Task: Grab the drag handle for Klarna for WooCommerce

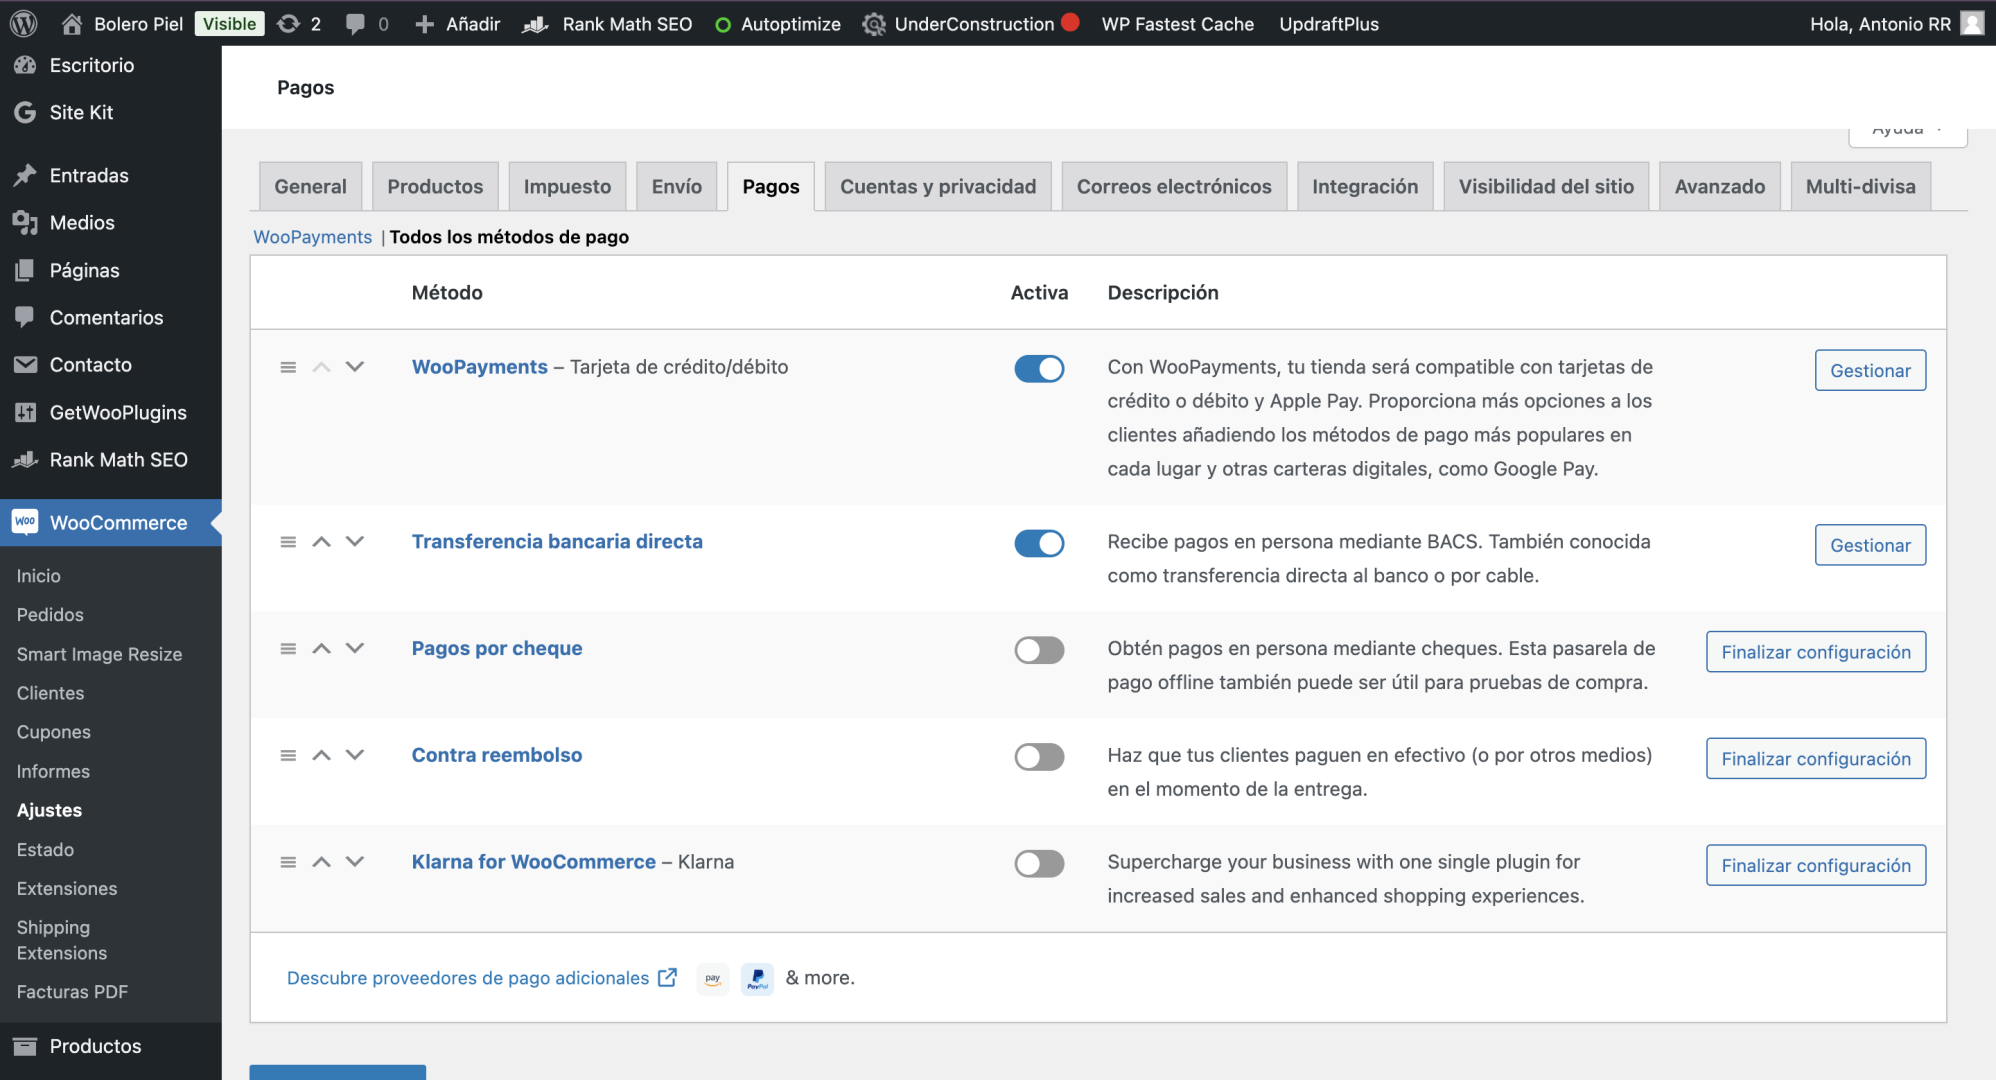Action: pyautogui.click(x=288, y=862)
